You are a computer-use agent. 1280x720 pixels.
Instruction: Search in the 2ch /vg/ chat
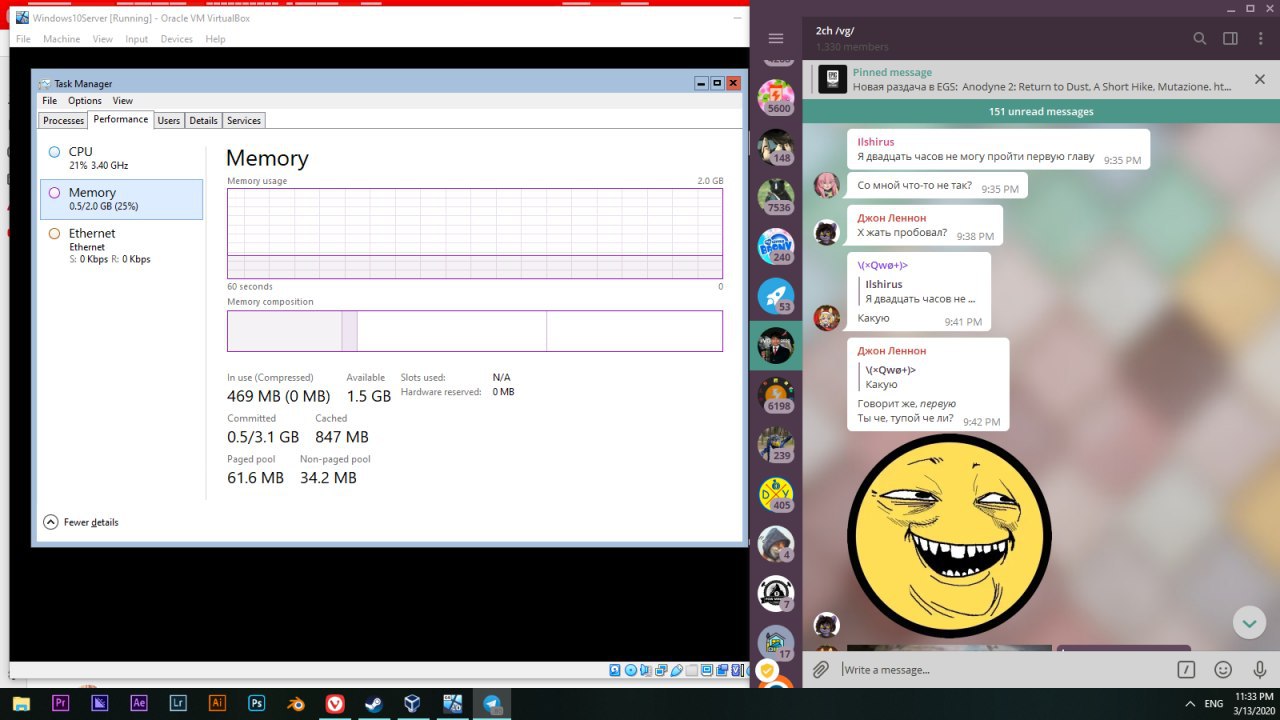[x=1200, y=38]
